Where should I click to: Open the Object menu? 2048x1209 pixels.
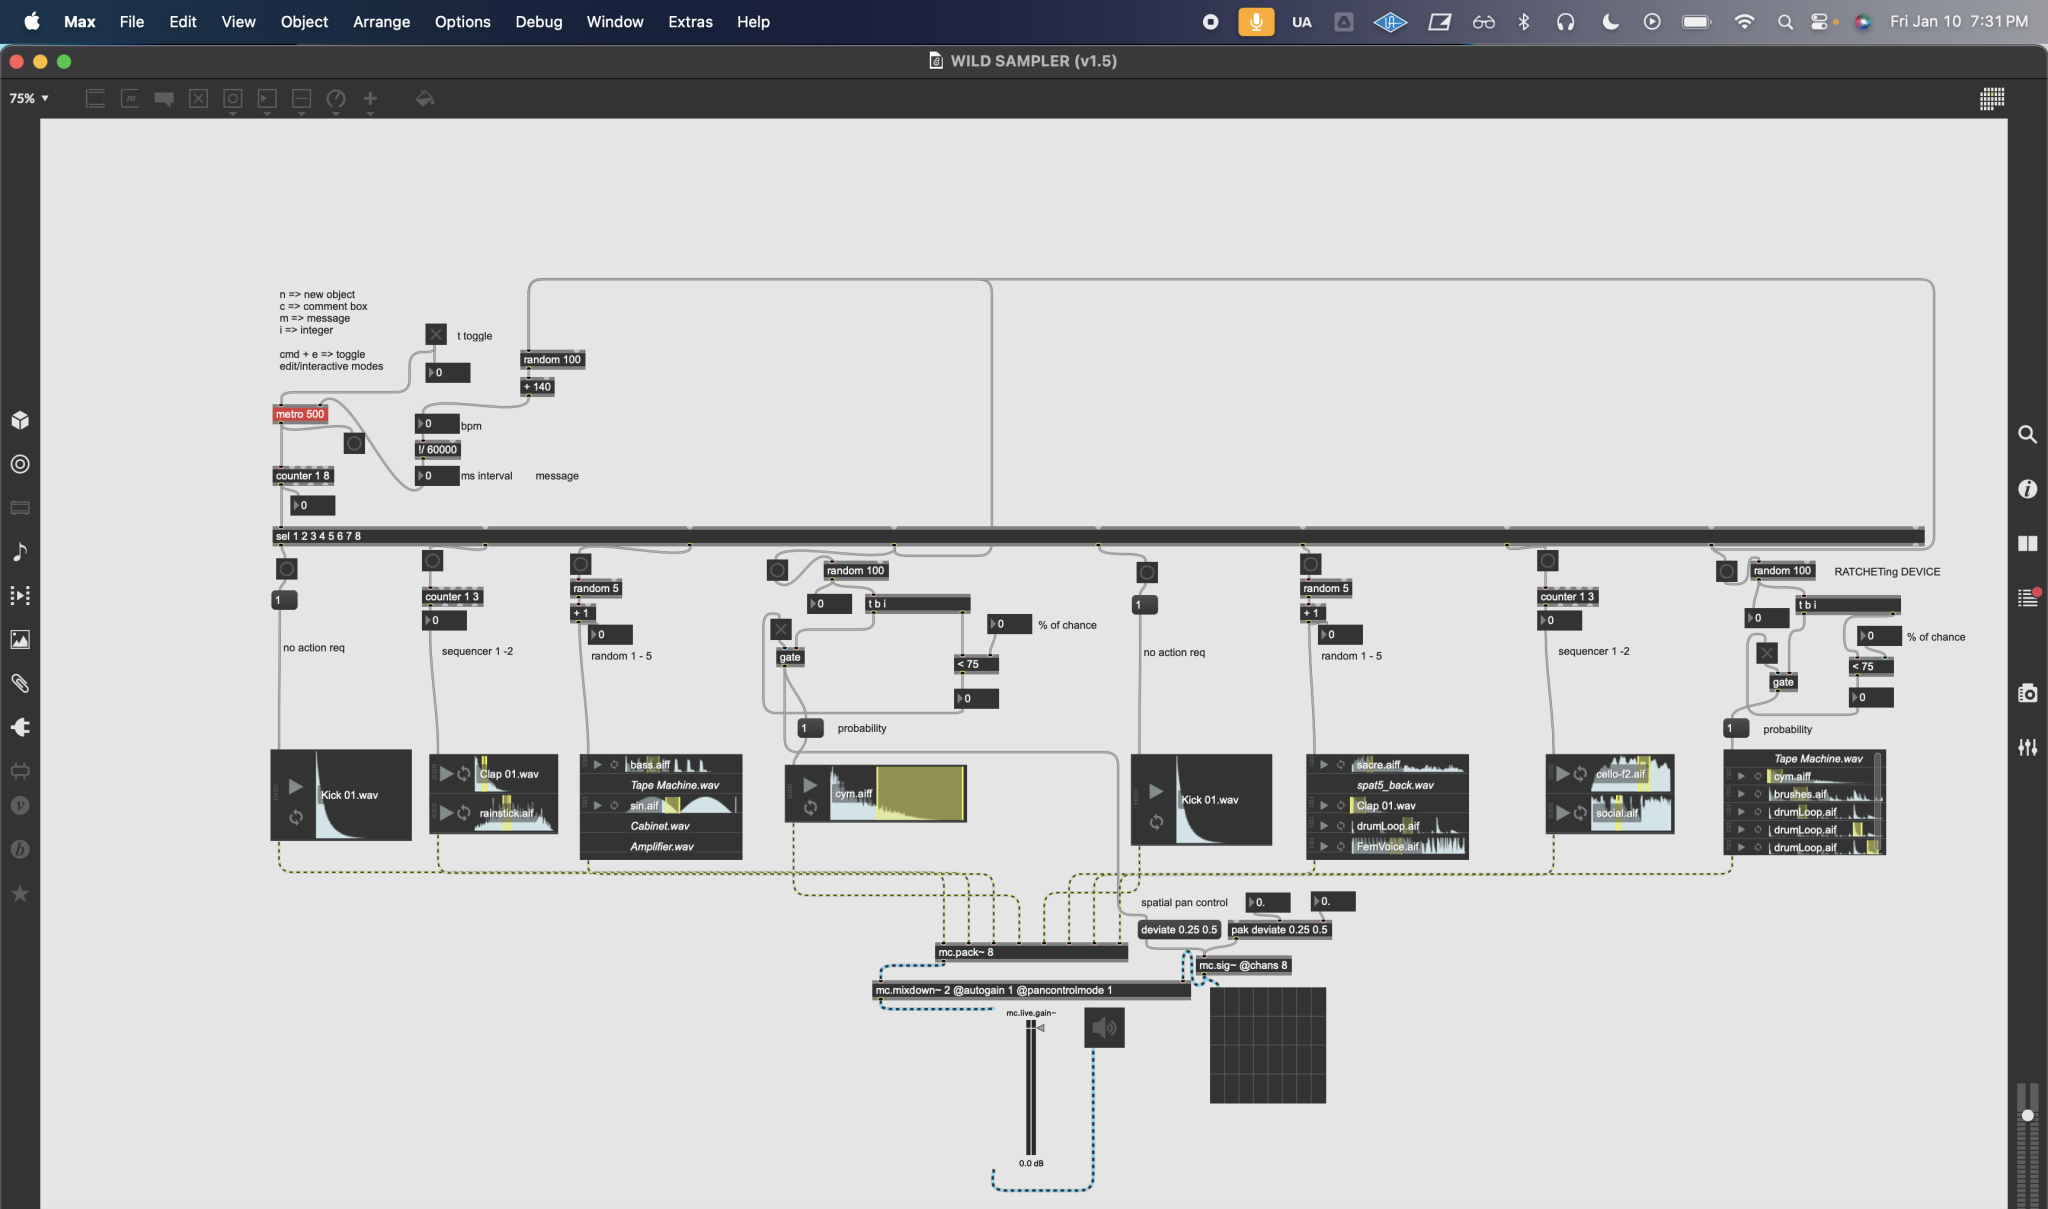(x=304, y=21)
